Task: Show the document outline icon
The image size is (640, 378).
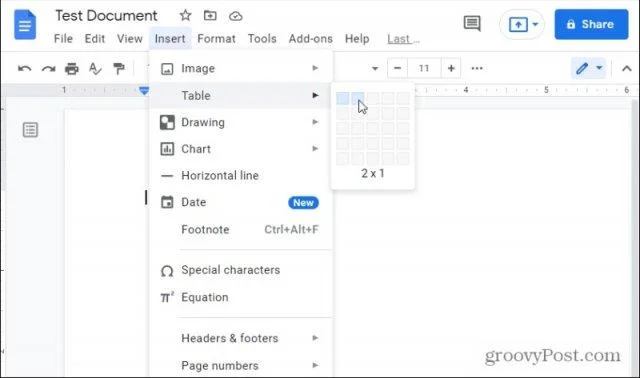Action: pyautogui.click(x=30, y=130)
